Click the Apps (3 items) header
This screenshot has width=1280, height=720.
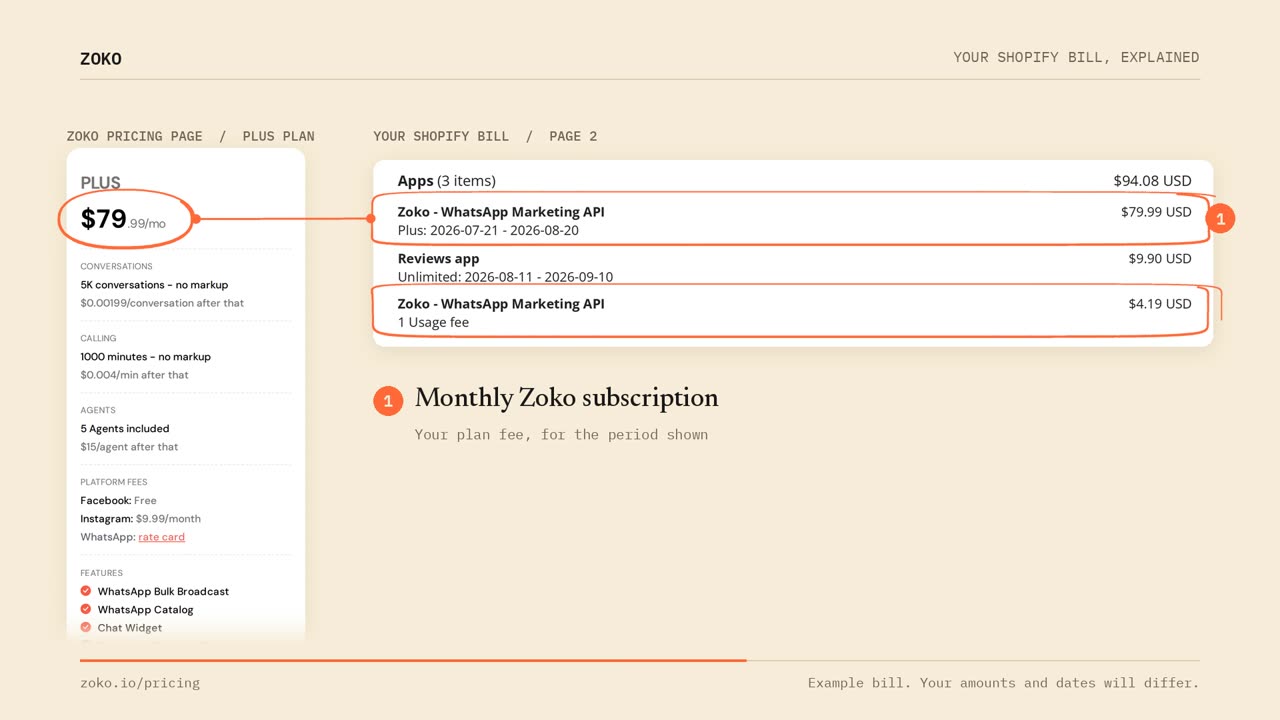coord(447,181)
